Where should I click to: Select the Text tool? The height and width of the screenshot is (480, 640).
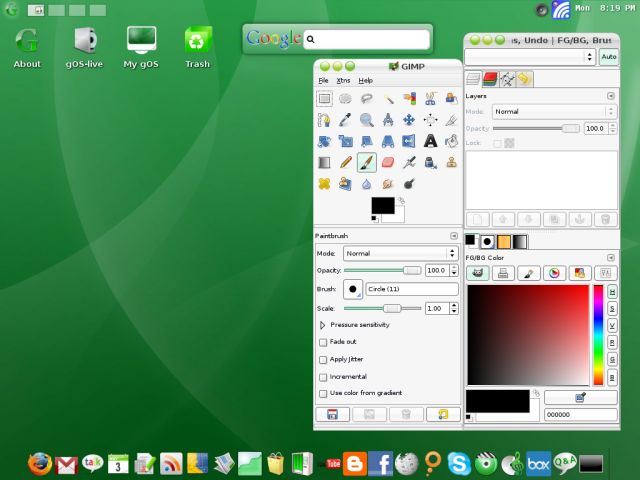click(430, 141)
